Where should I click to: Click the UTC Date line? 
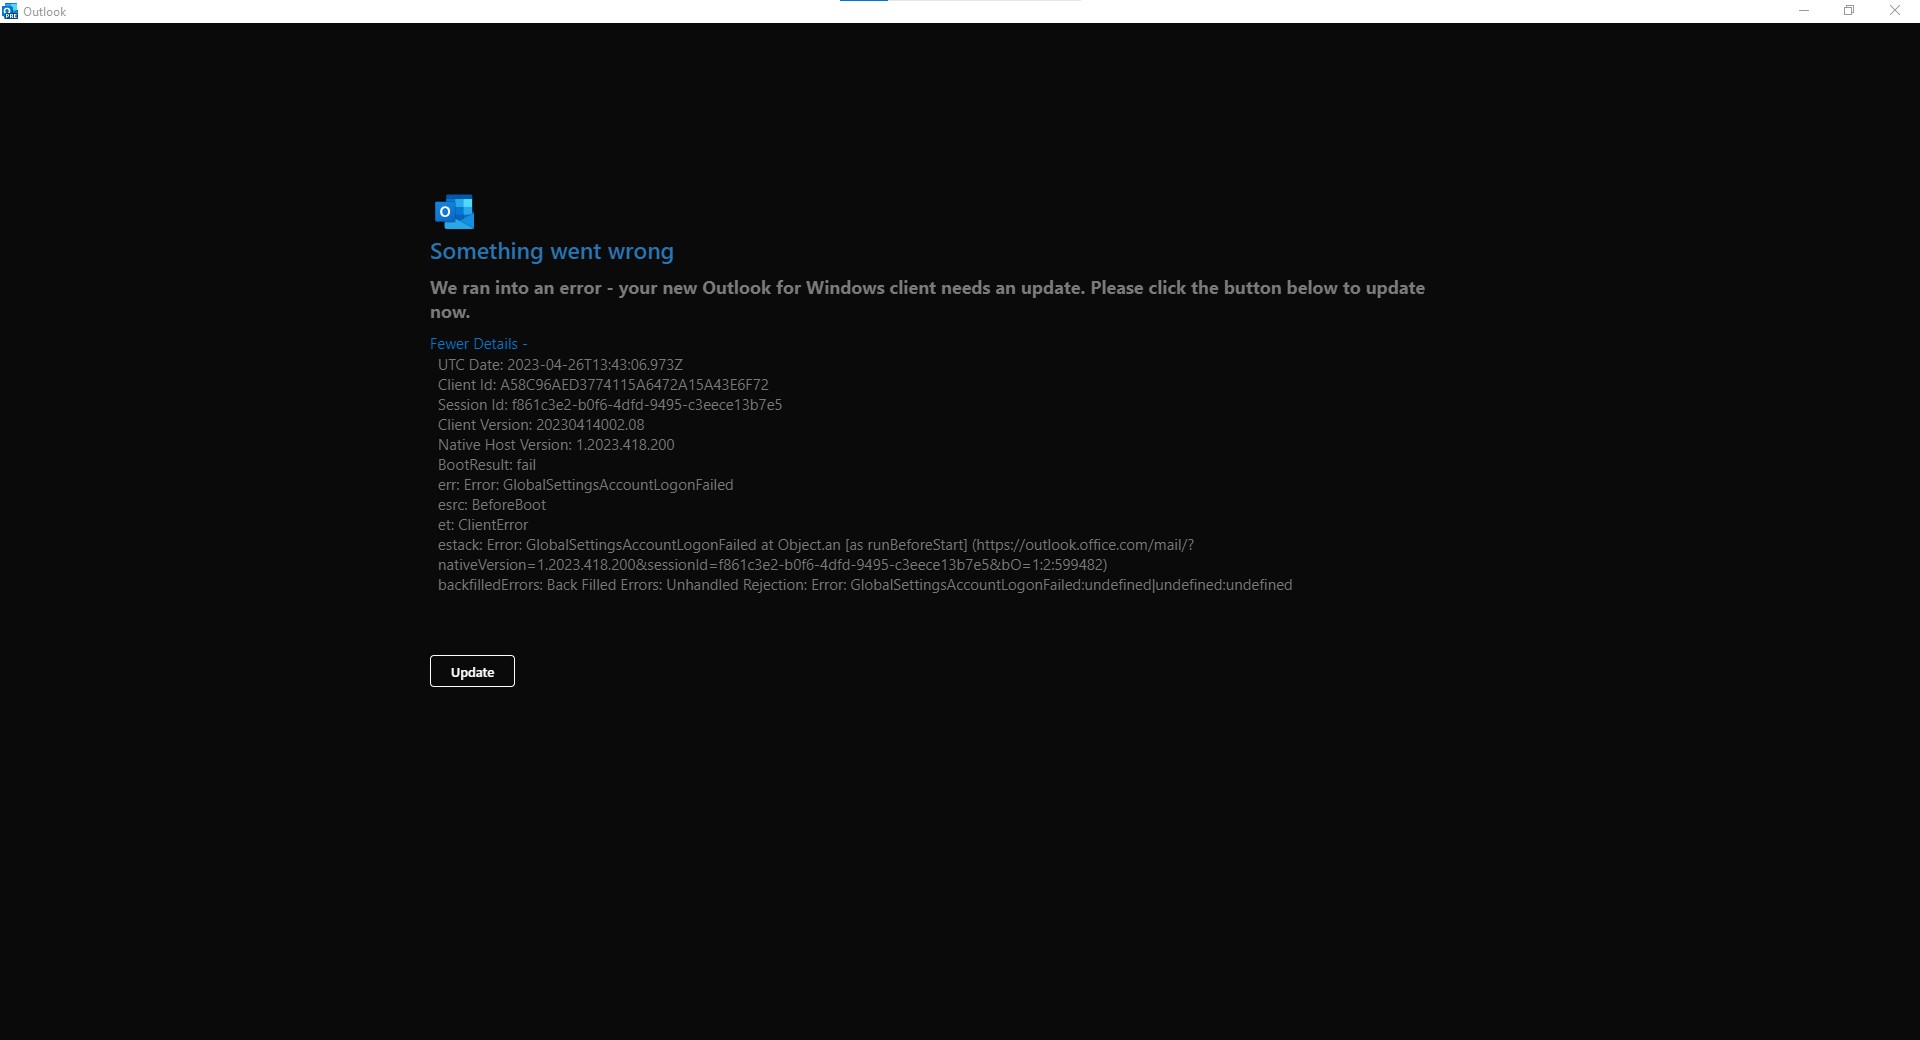(560, 365)
